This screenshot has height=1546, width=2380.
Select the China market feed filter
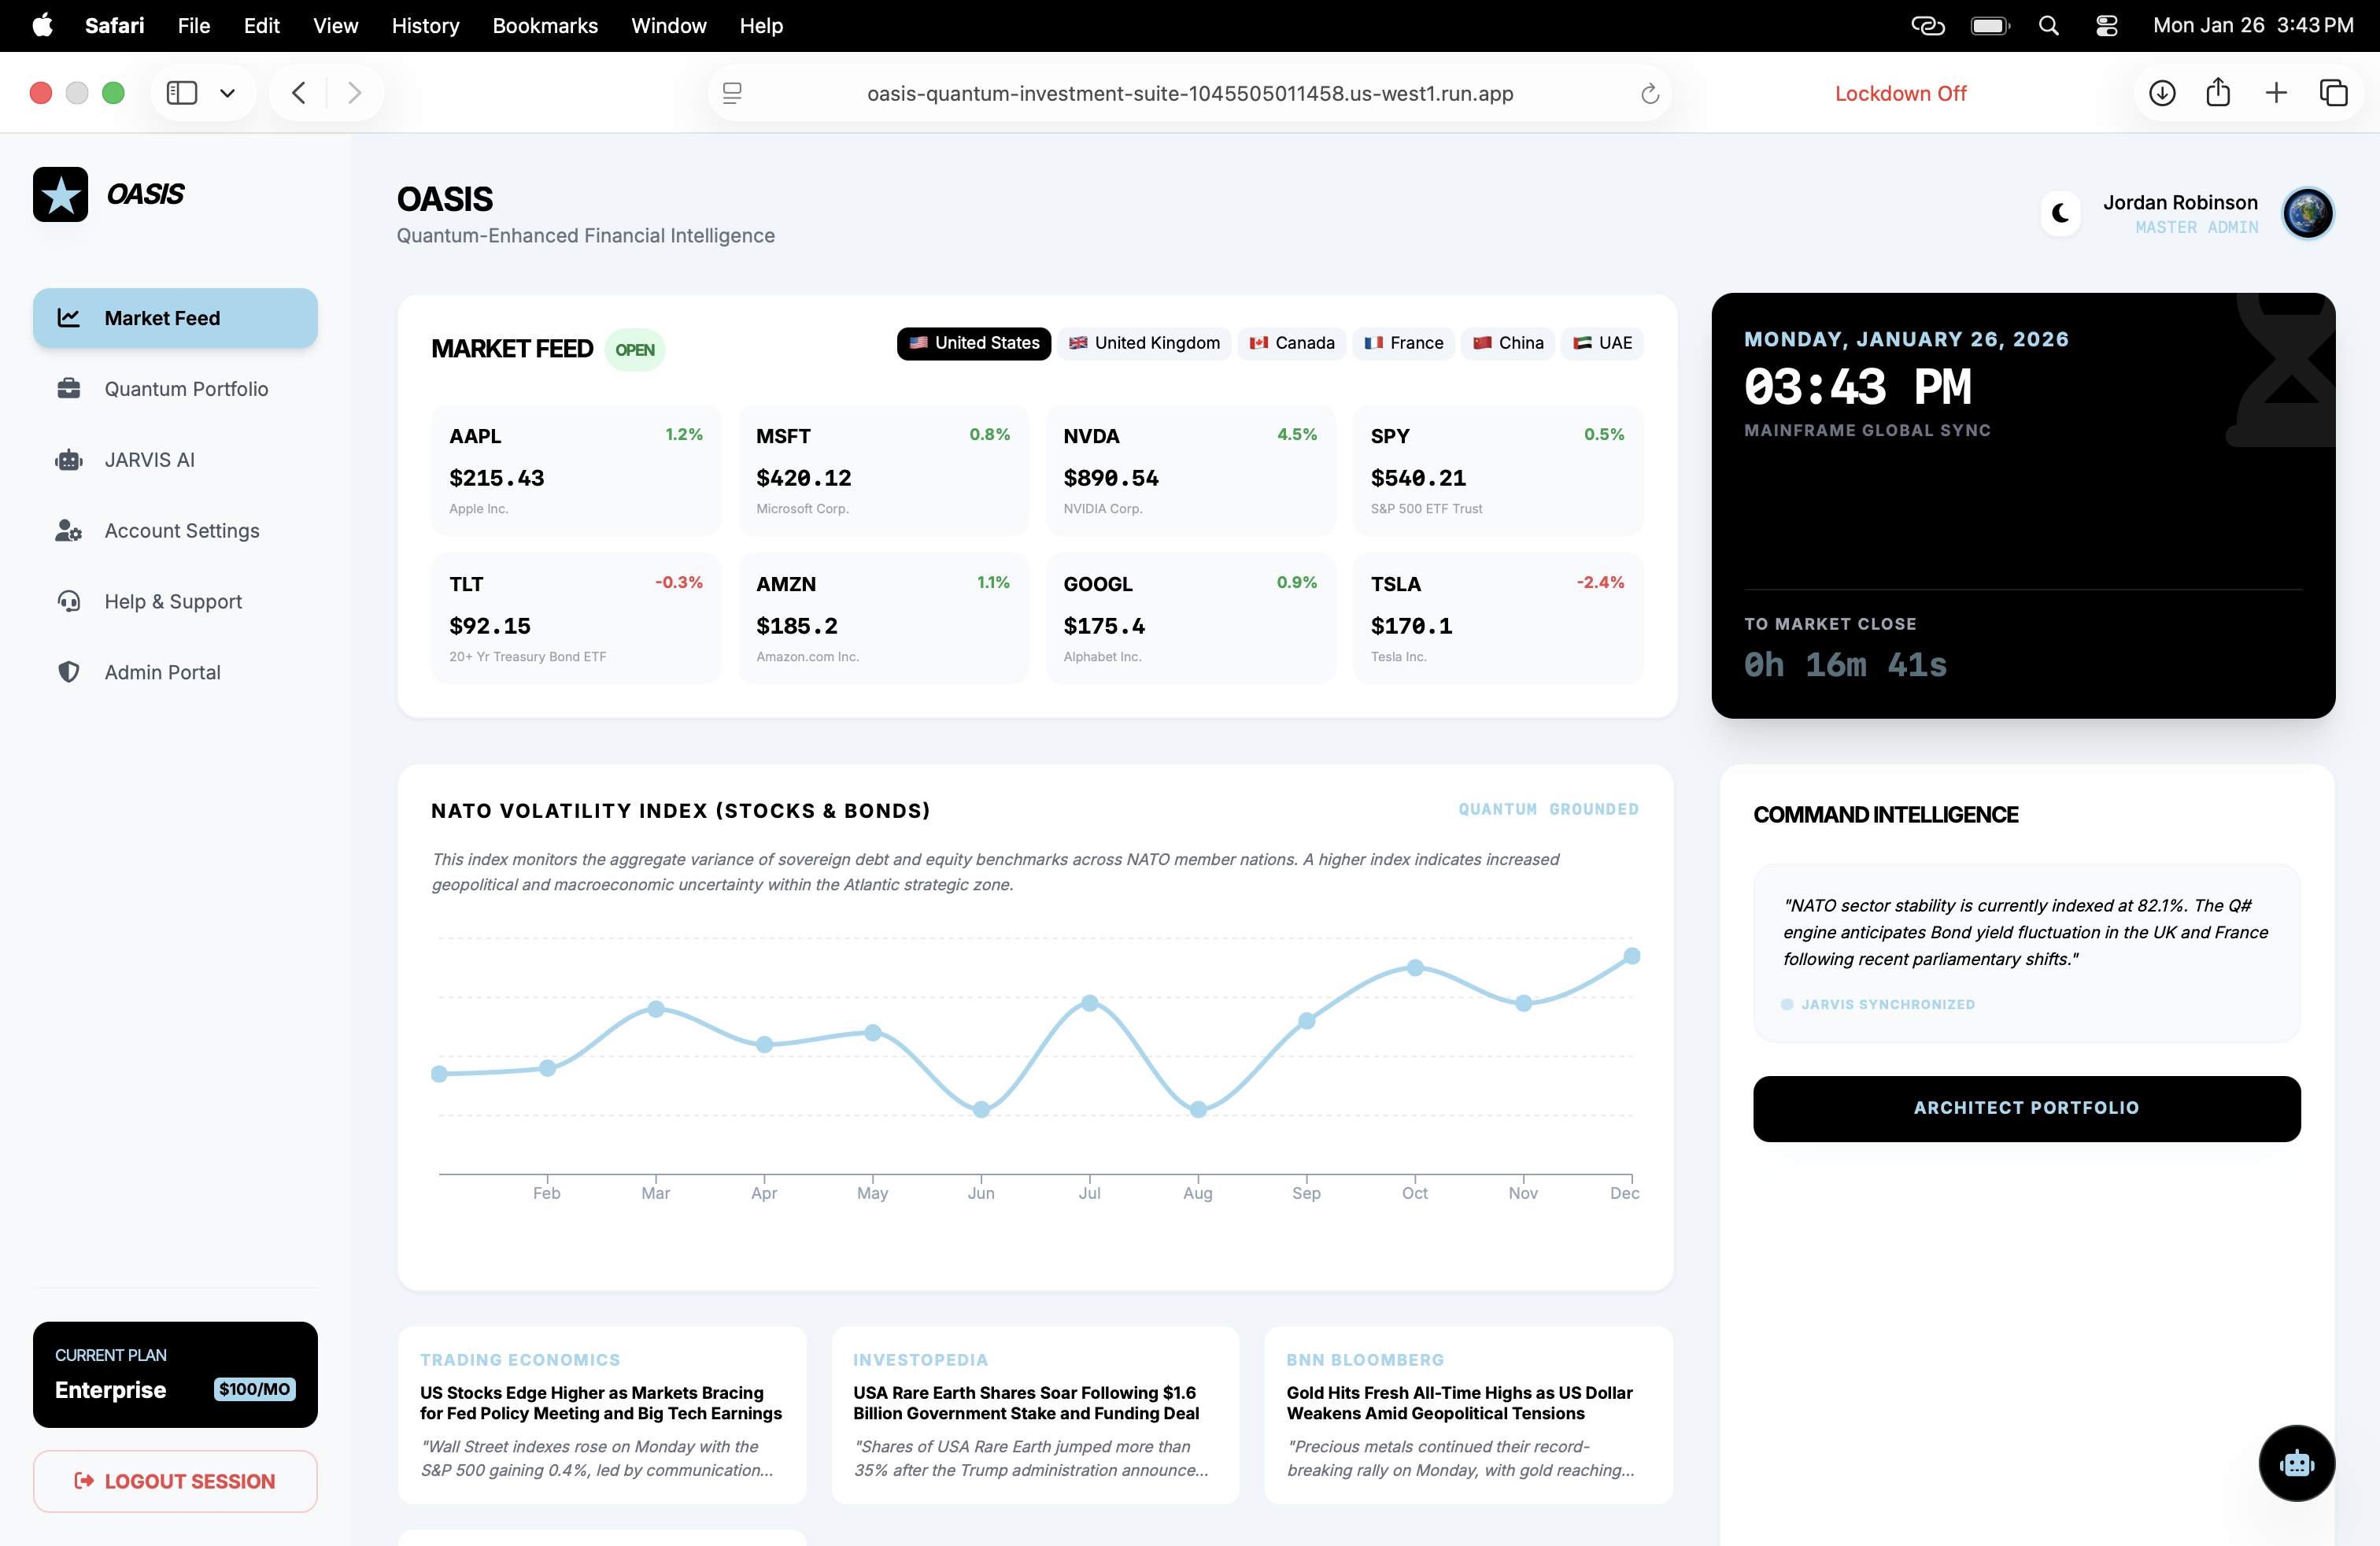click(1507, 343)
